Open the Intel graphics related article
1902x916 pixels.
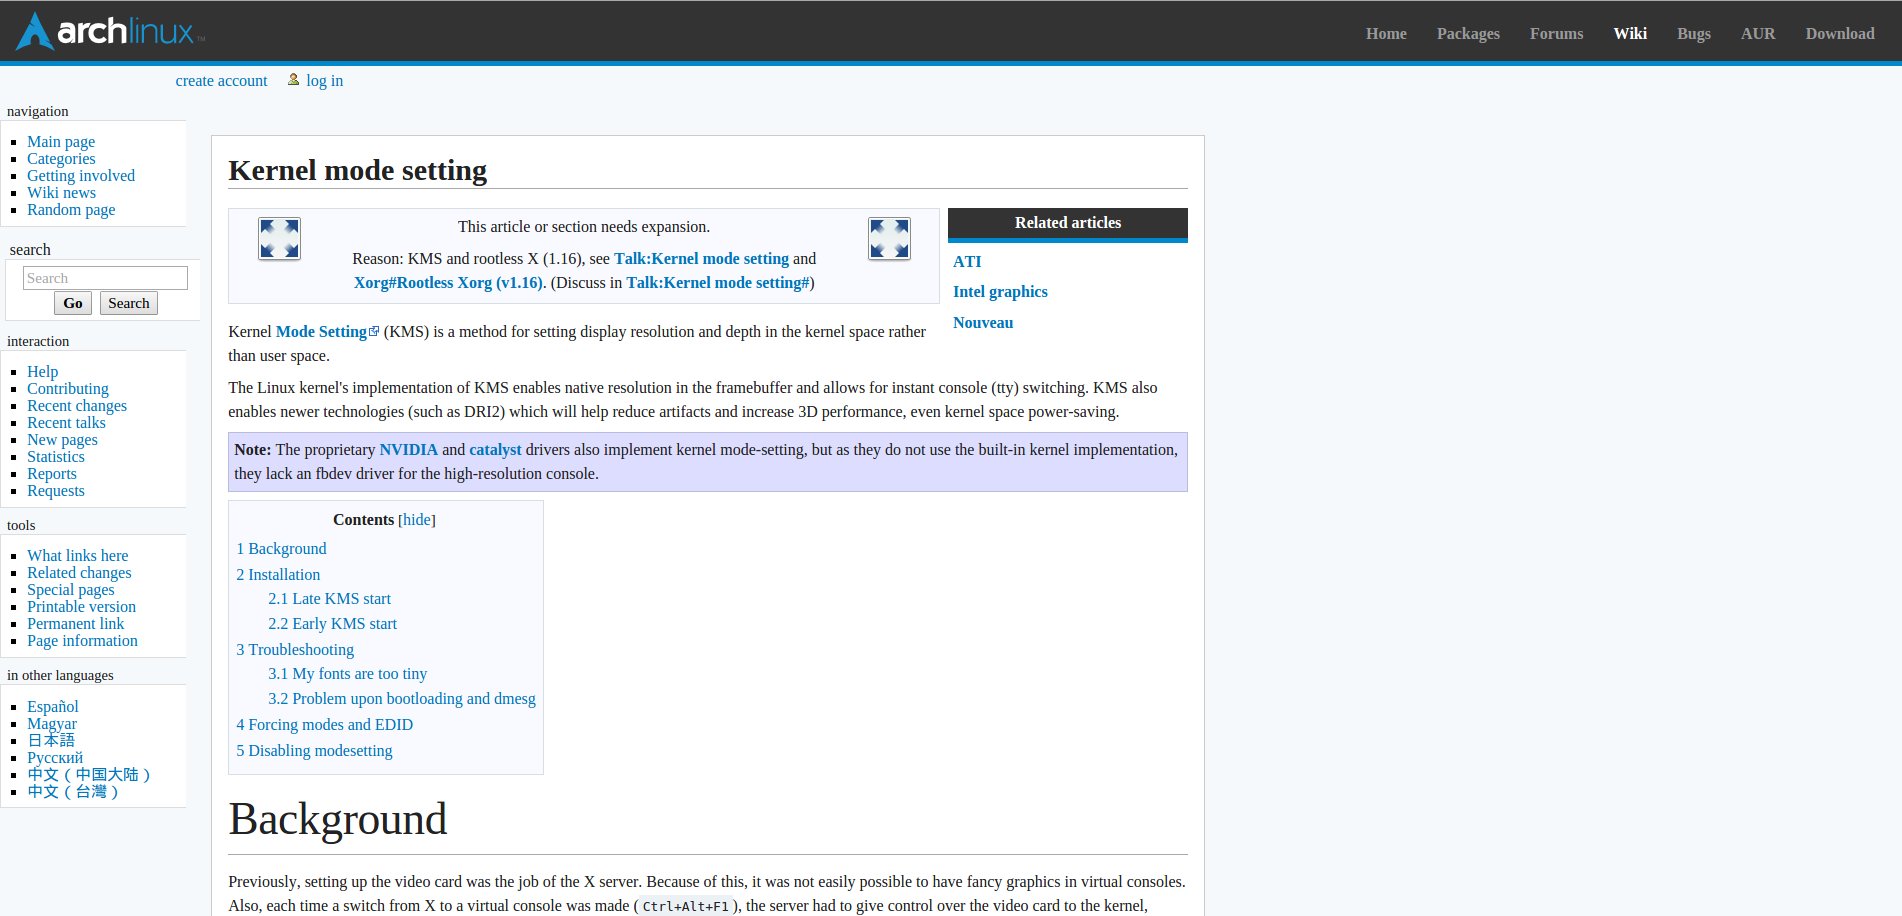pyautogui.click(x=1000, y=291)
